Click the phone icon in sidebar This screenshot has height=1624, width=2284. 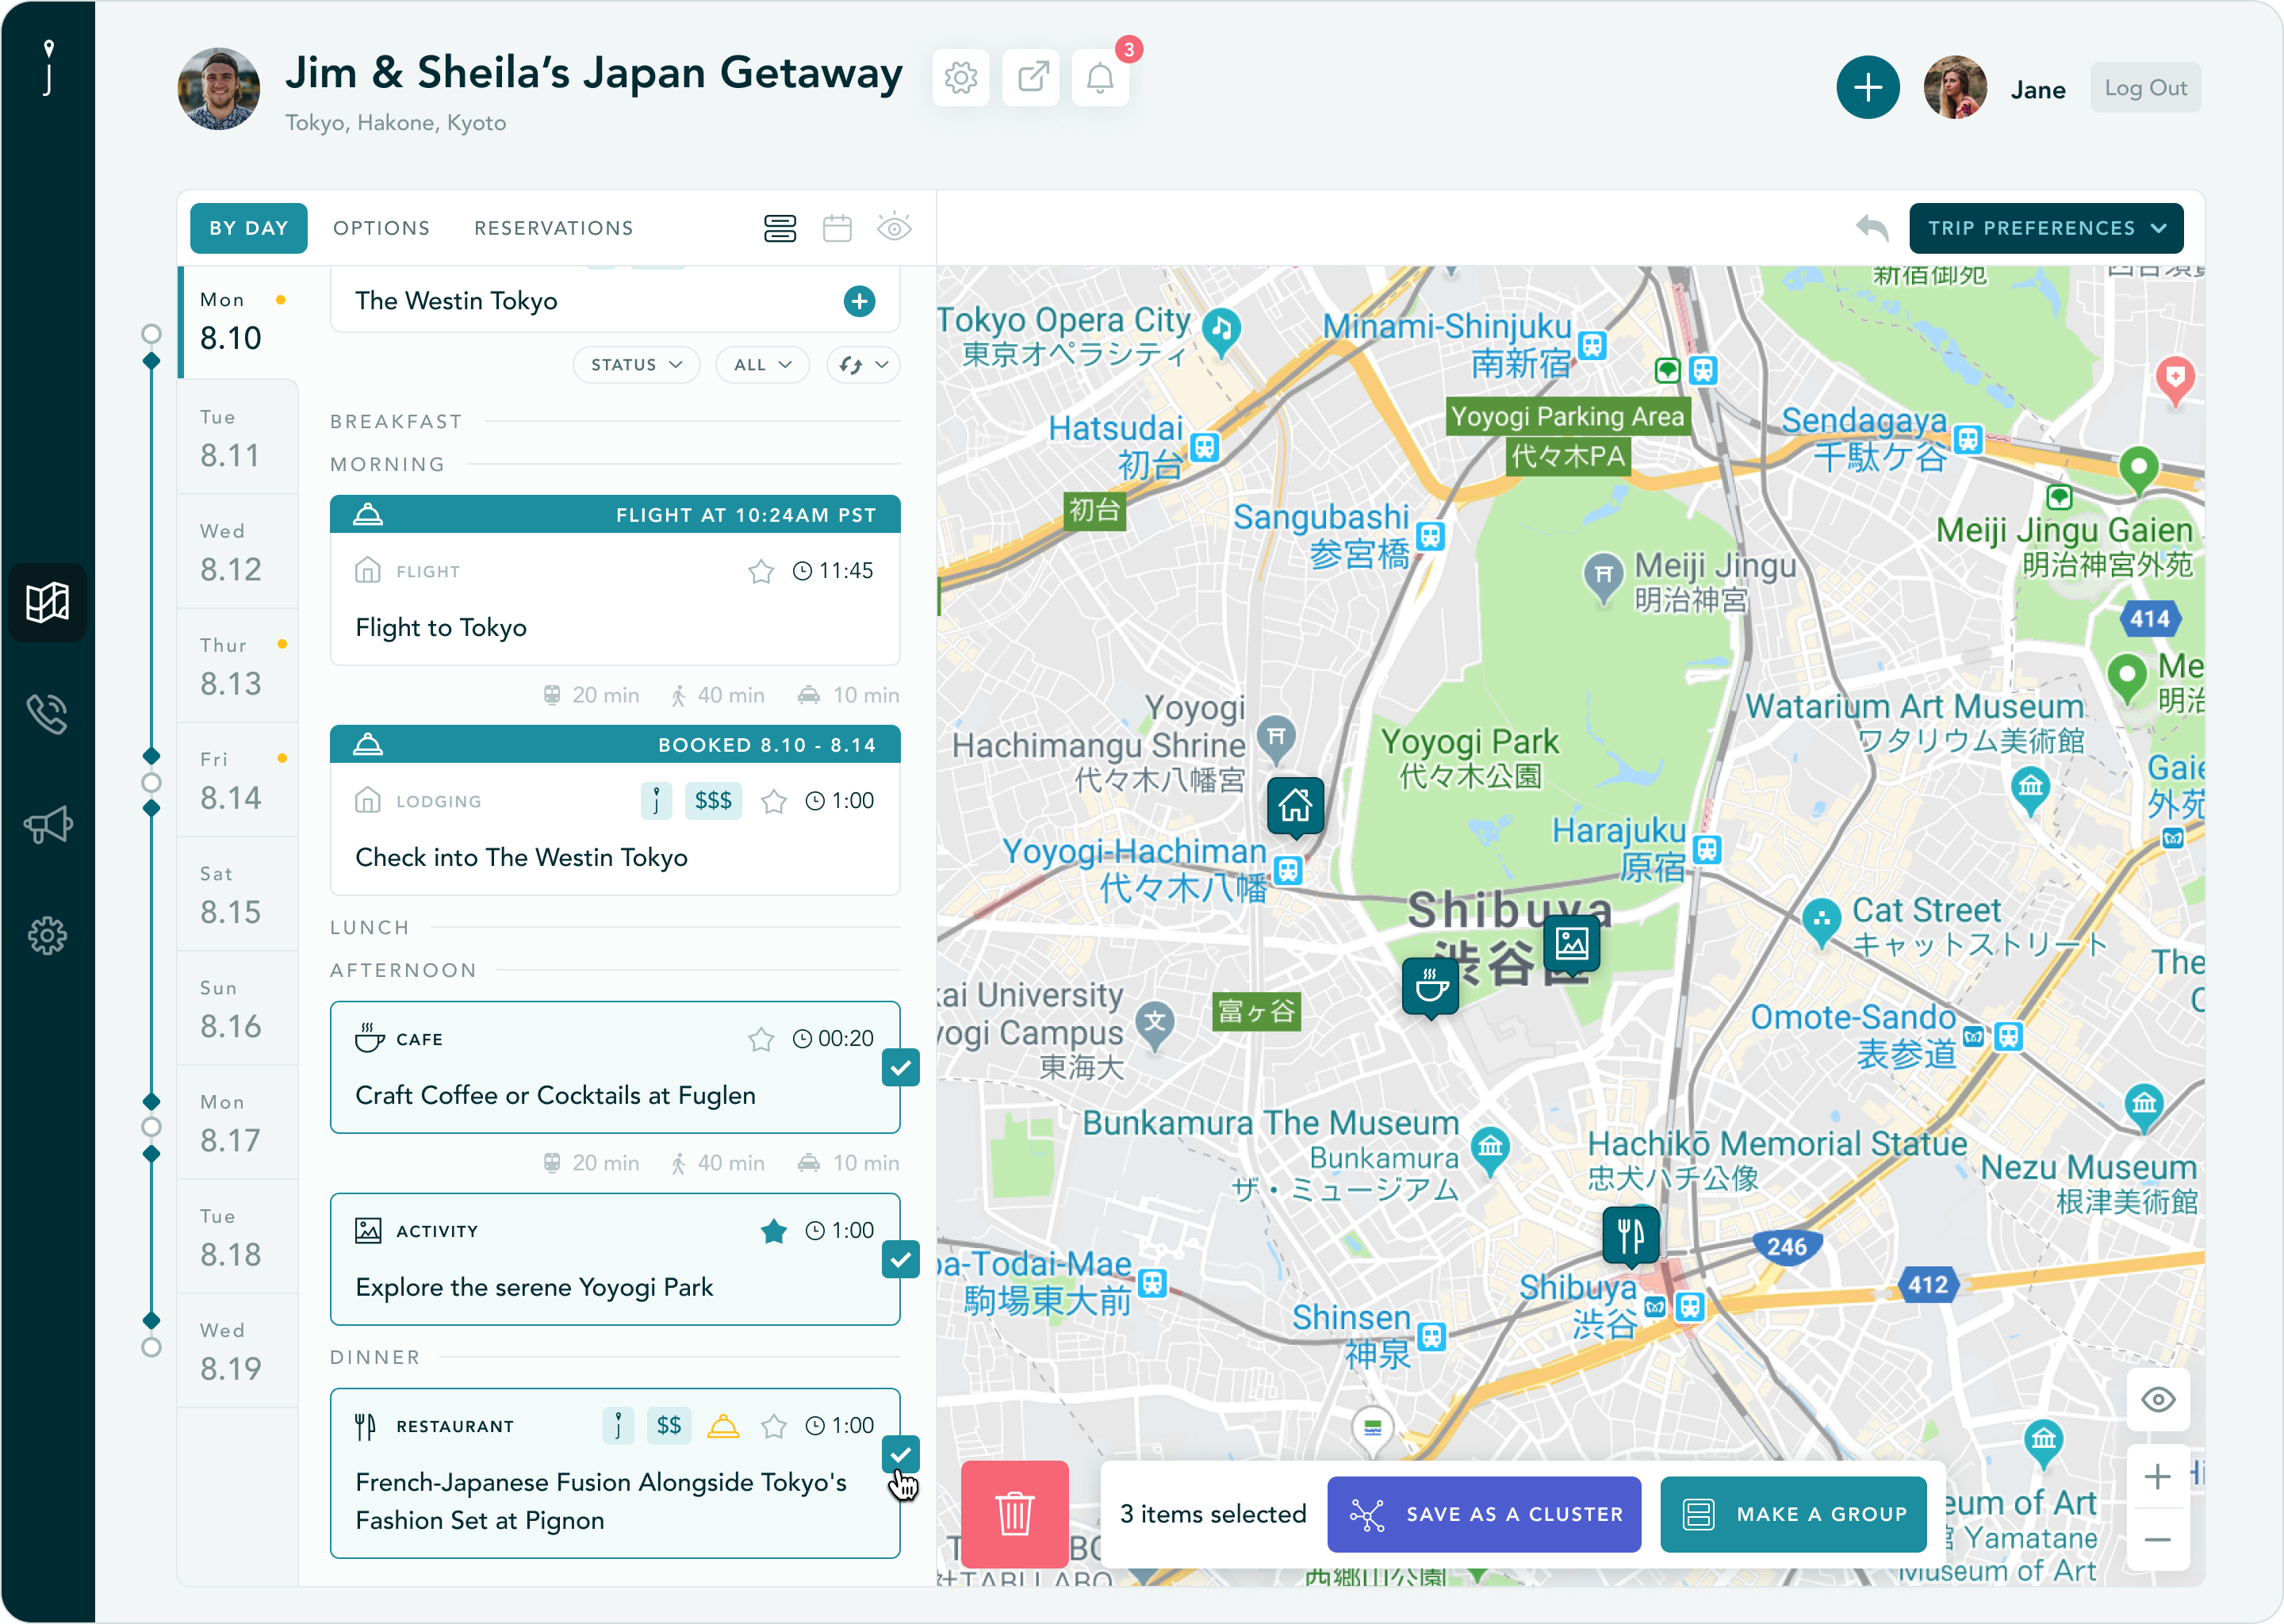47,714
